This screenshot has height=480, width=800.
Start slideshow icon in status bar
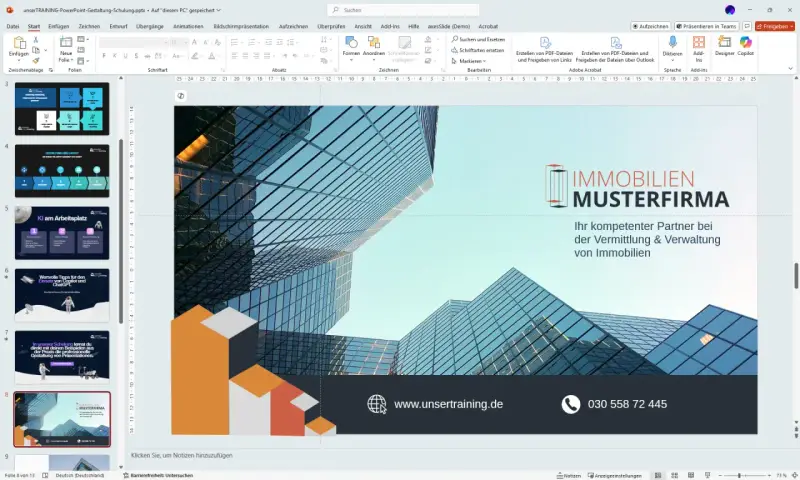(x=707, y=475)
